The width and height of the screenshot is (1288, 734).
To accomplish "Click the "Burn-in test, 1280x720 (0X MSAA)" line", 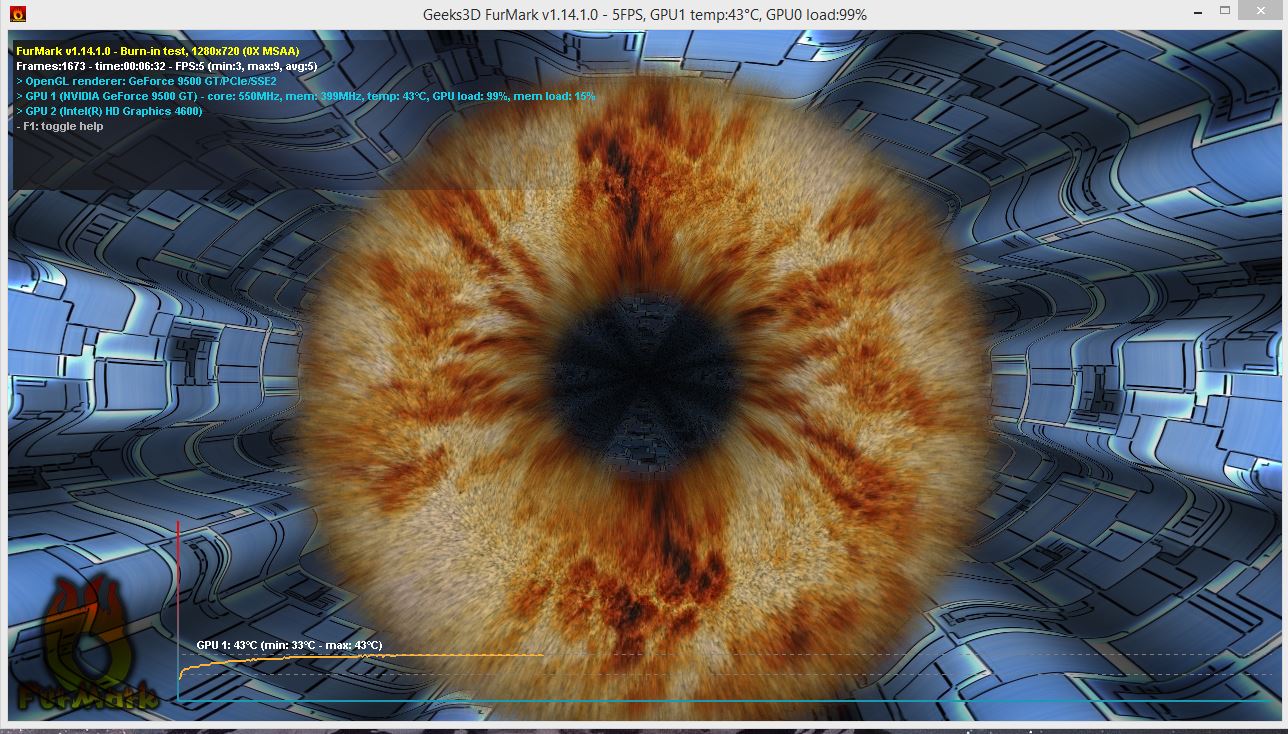I will pyautogui.click(x=158, y=51).
